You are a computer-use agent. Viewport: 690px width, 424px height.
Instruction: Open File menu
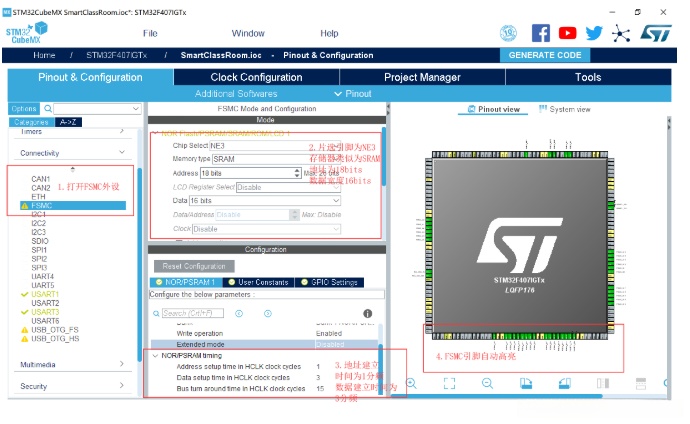coord(150,33)
